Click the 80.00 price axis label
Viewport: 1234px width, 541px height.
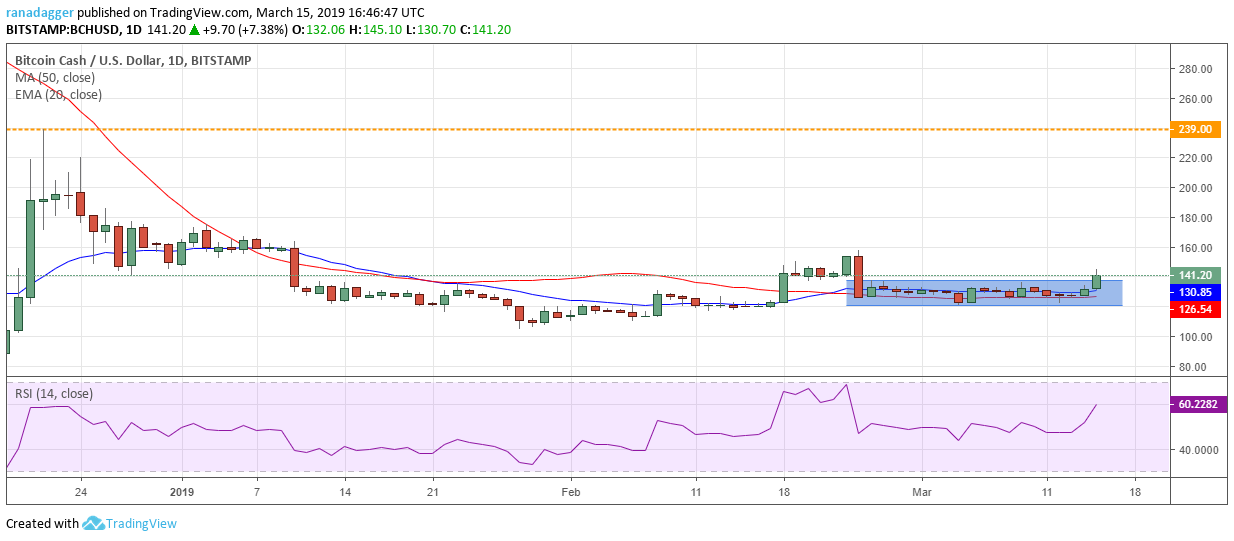1192,367
